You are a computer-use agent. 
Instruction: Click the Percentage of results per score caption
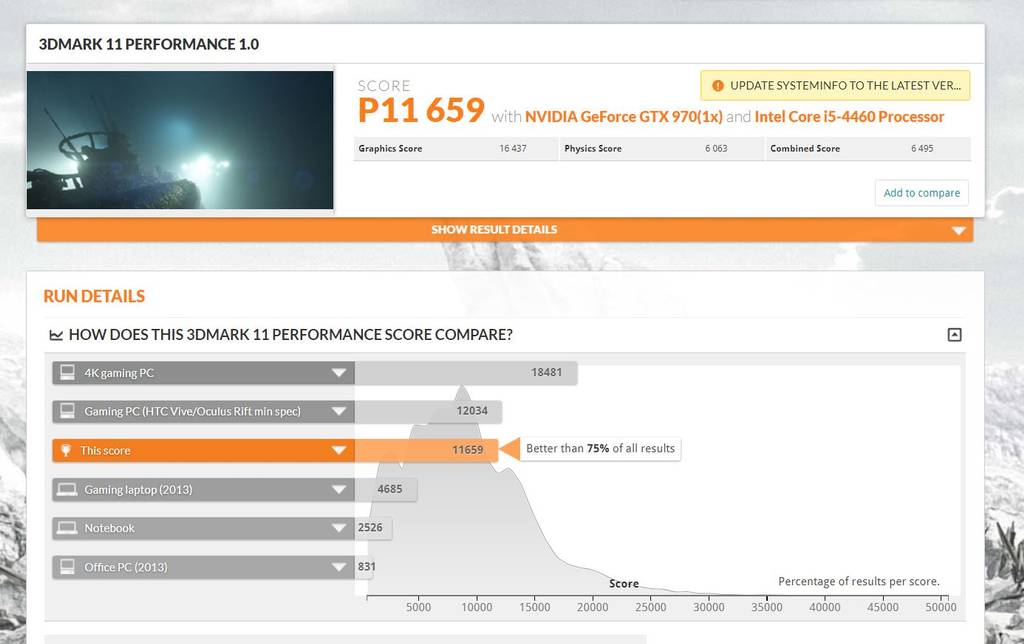[x=859, y=581]
